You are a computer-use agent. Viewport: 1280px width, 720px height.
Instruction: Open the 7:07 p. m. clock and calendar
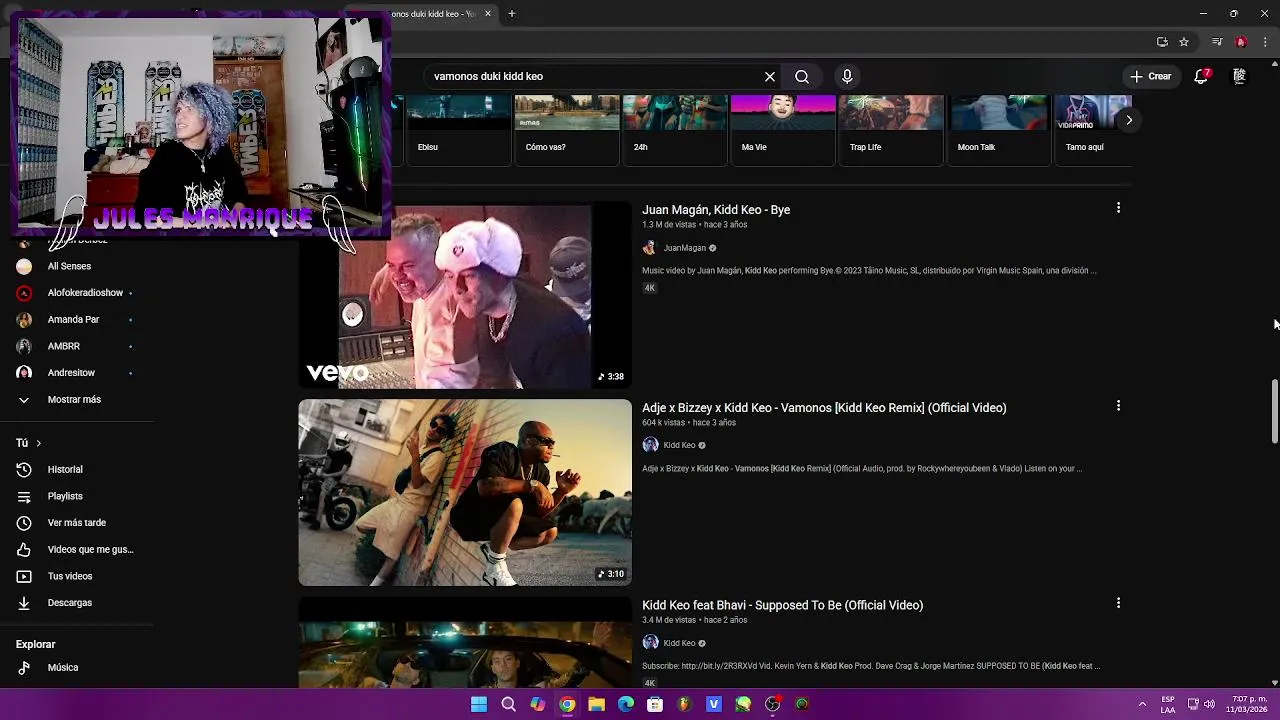(1249, 704)
